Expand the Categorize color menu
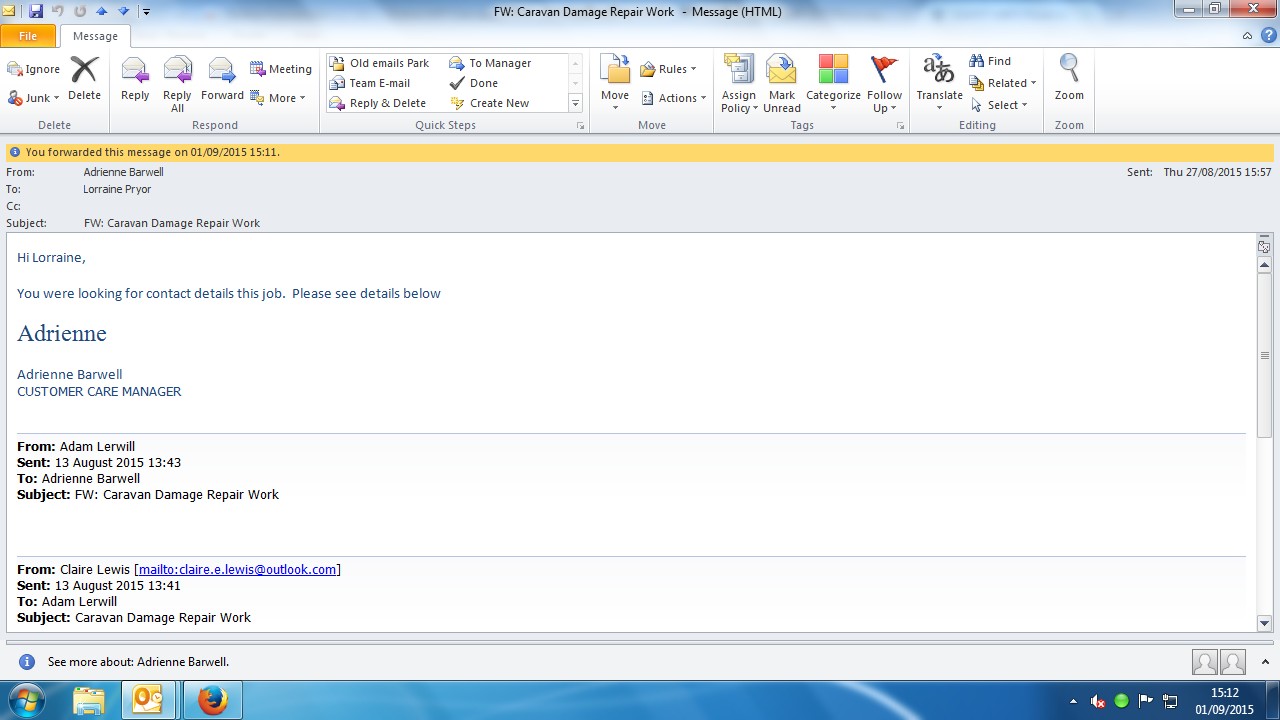 click(x=833, y=83)
